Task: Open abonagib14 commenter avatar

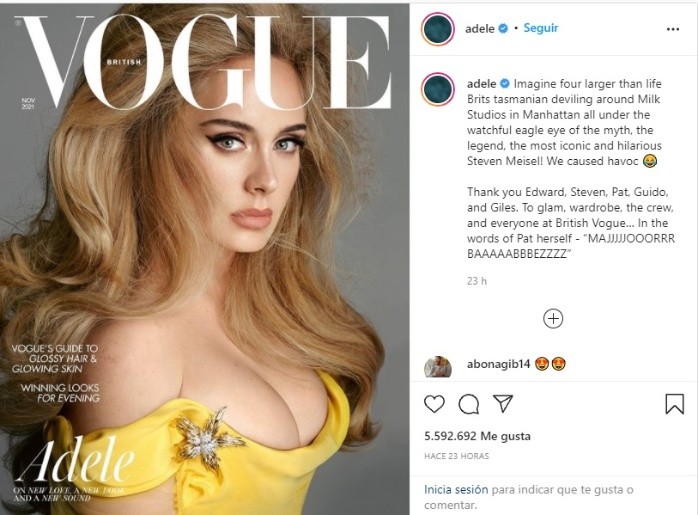Action: pos(438,367)
